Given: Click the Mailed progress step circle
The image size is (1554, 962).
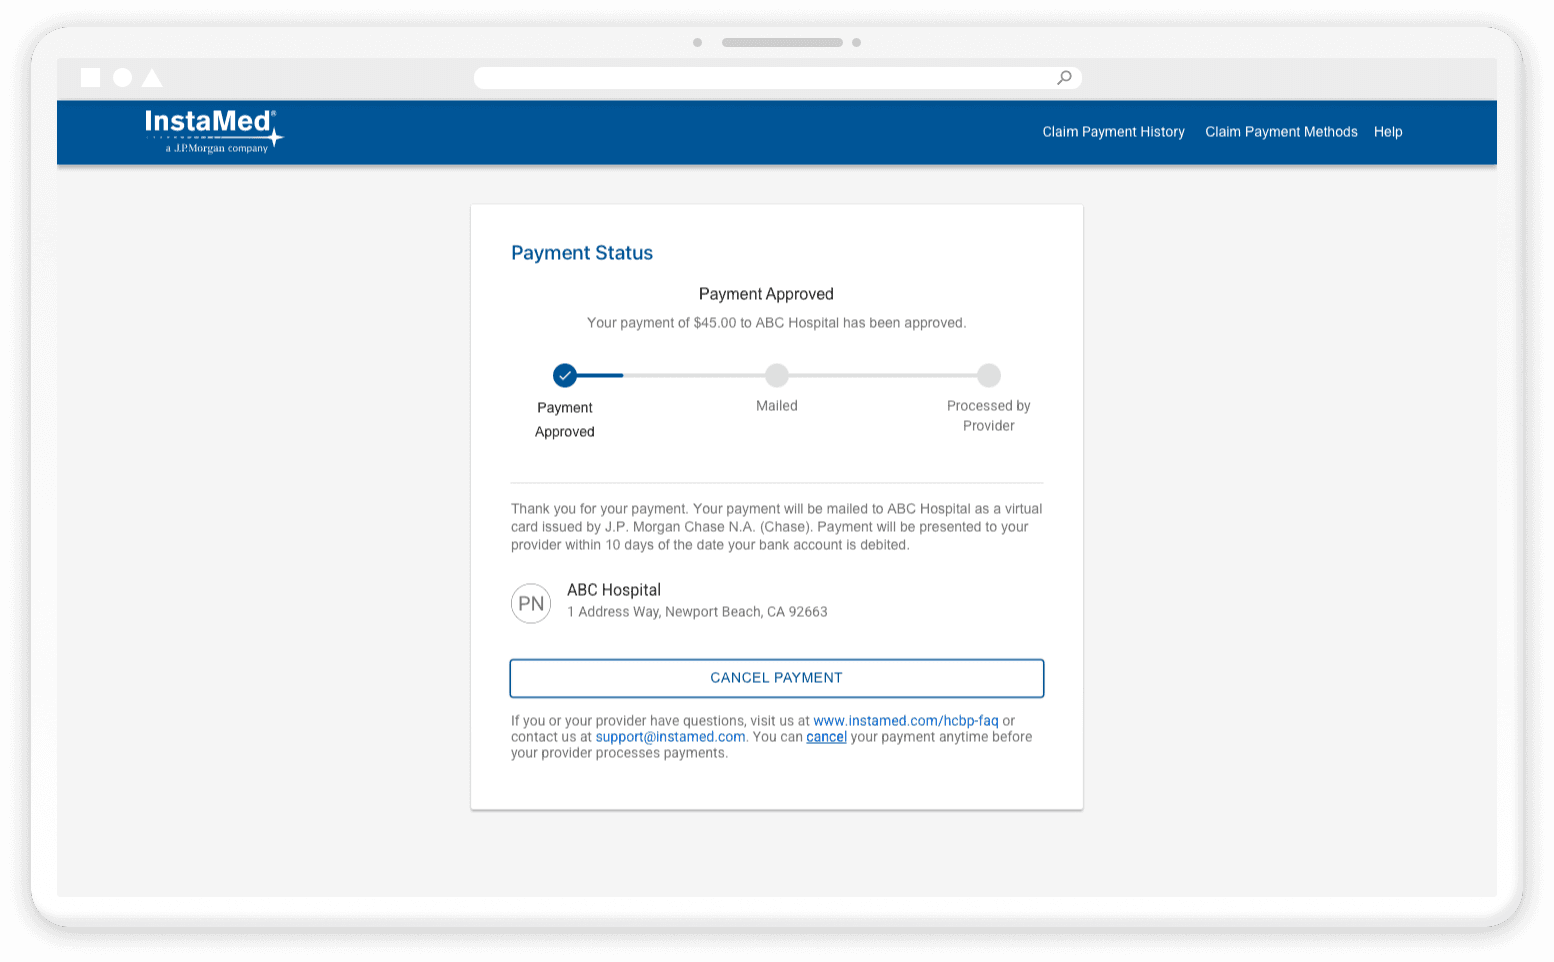Looking at the screenshot, I should click(x=777, y=375).
